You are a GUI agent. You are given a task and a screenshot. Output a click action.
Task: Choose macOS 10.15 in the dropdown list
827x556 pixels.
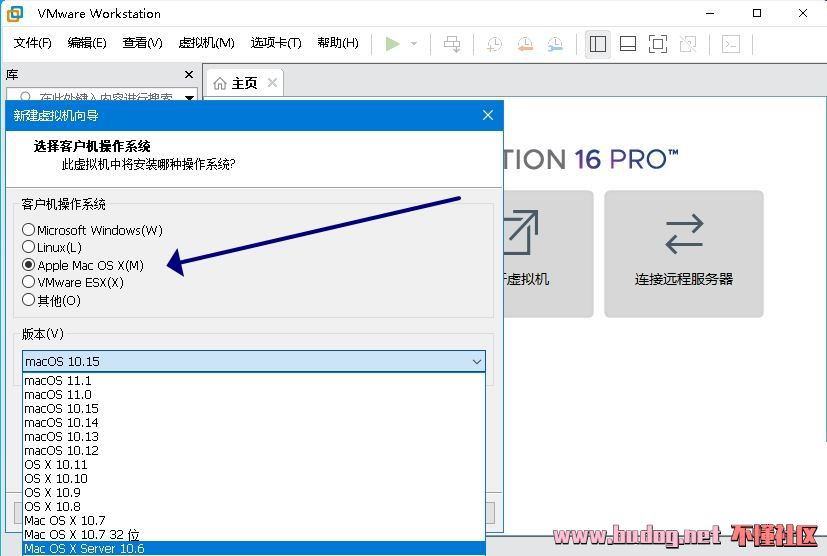pyautogui.click(x=254, y=408)
